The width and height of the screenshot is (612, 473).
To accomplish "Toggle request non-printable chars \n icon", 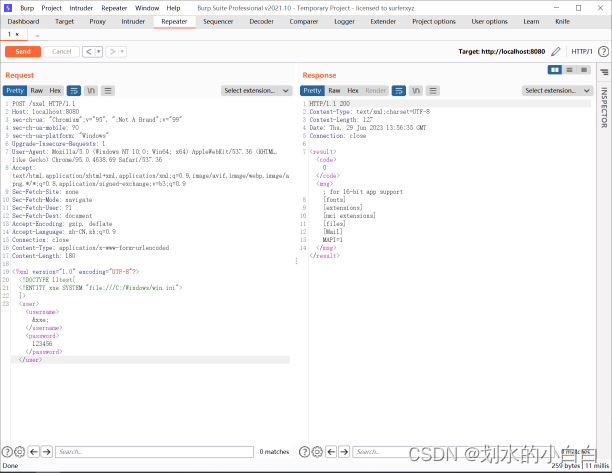I will (x=91, y=91).
